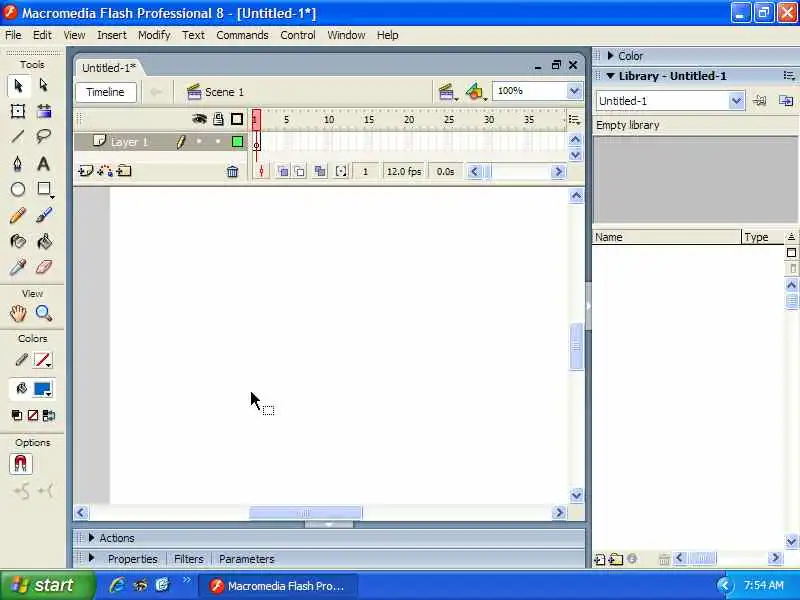This screenshot has height=600, width=800.
Task: Select the Oval tool
Action: click(x=18, y=189)
